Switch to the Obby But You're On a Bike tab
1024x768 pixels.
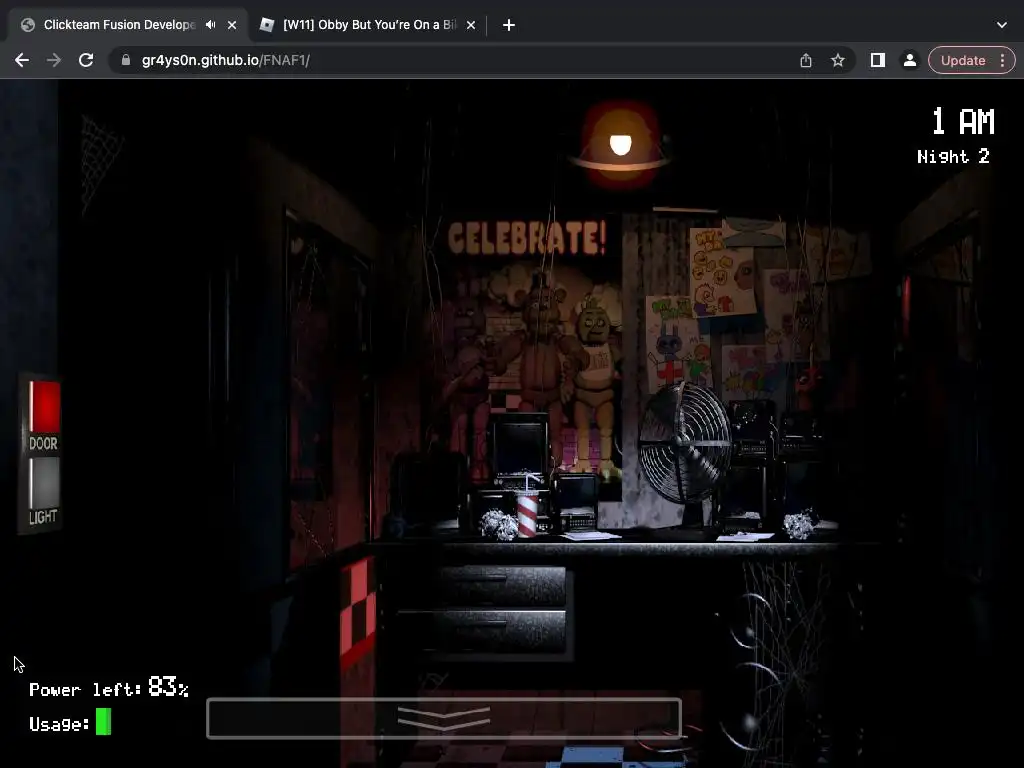coord(369,25)
